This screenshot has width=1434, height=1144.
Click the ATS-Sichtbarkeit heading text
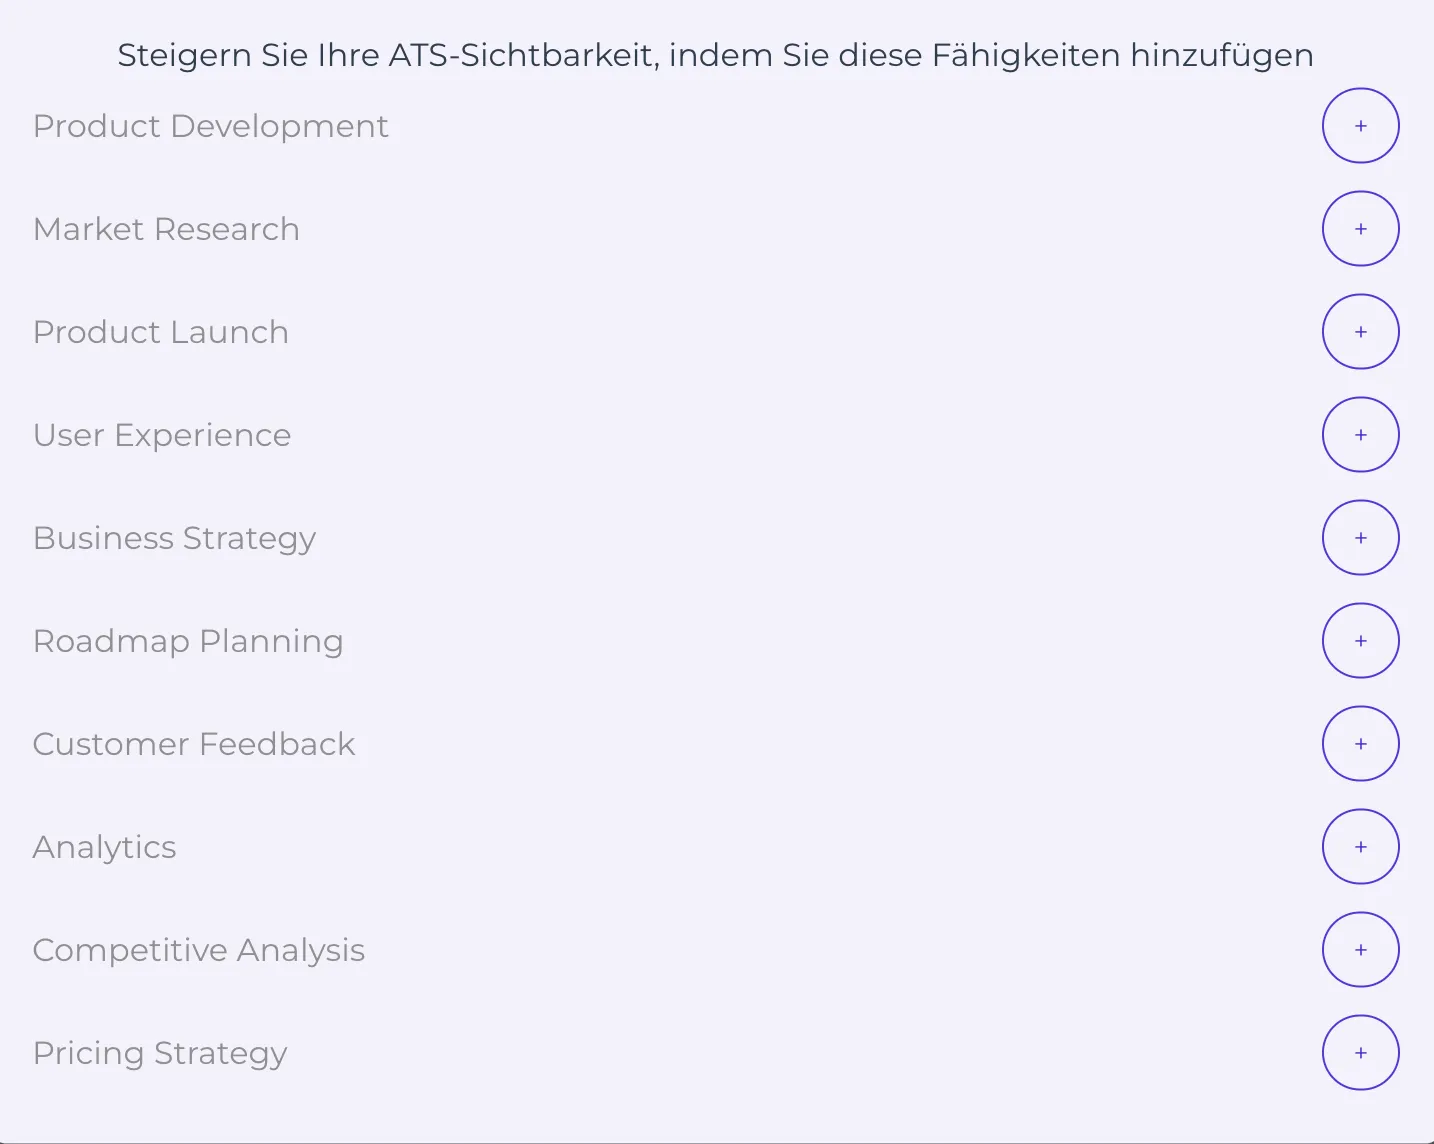point(715,55)
